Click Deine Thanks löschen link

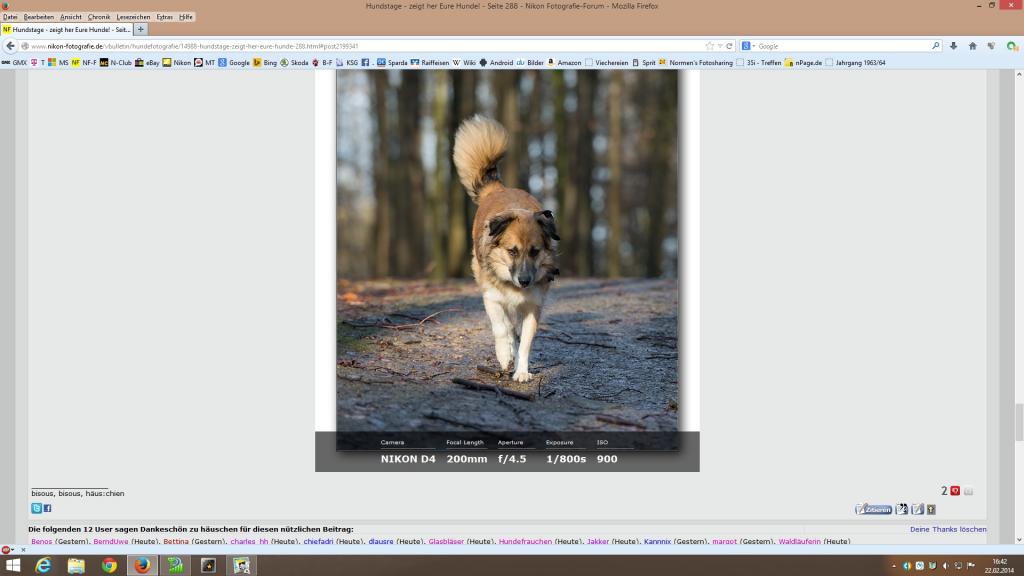[x=948, y=529]
